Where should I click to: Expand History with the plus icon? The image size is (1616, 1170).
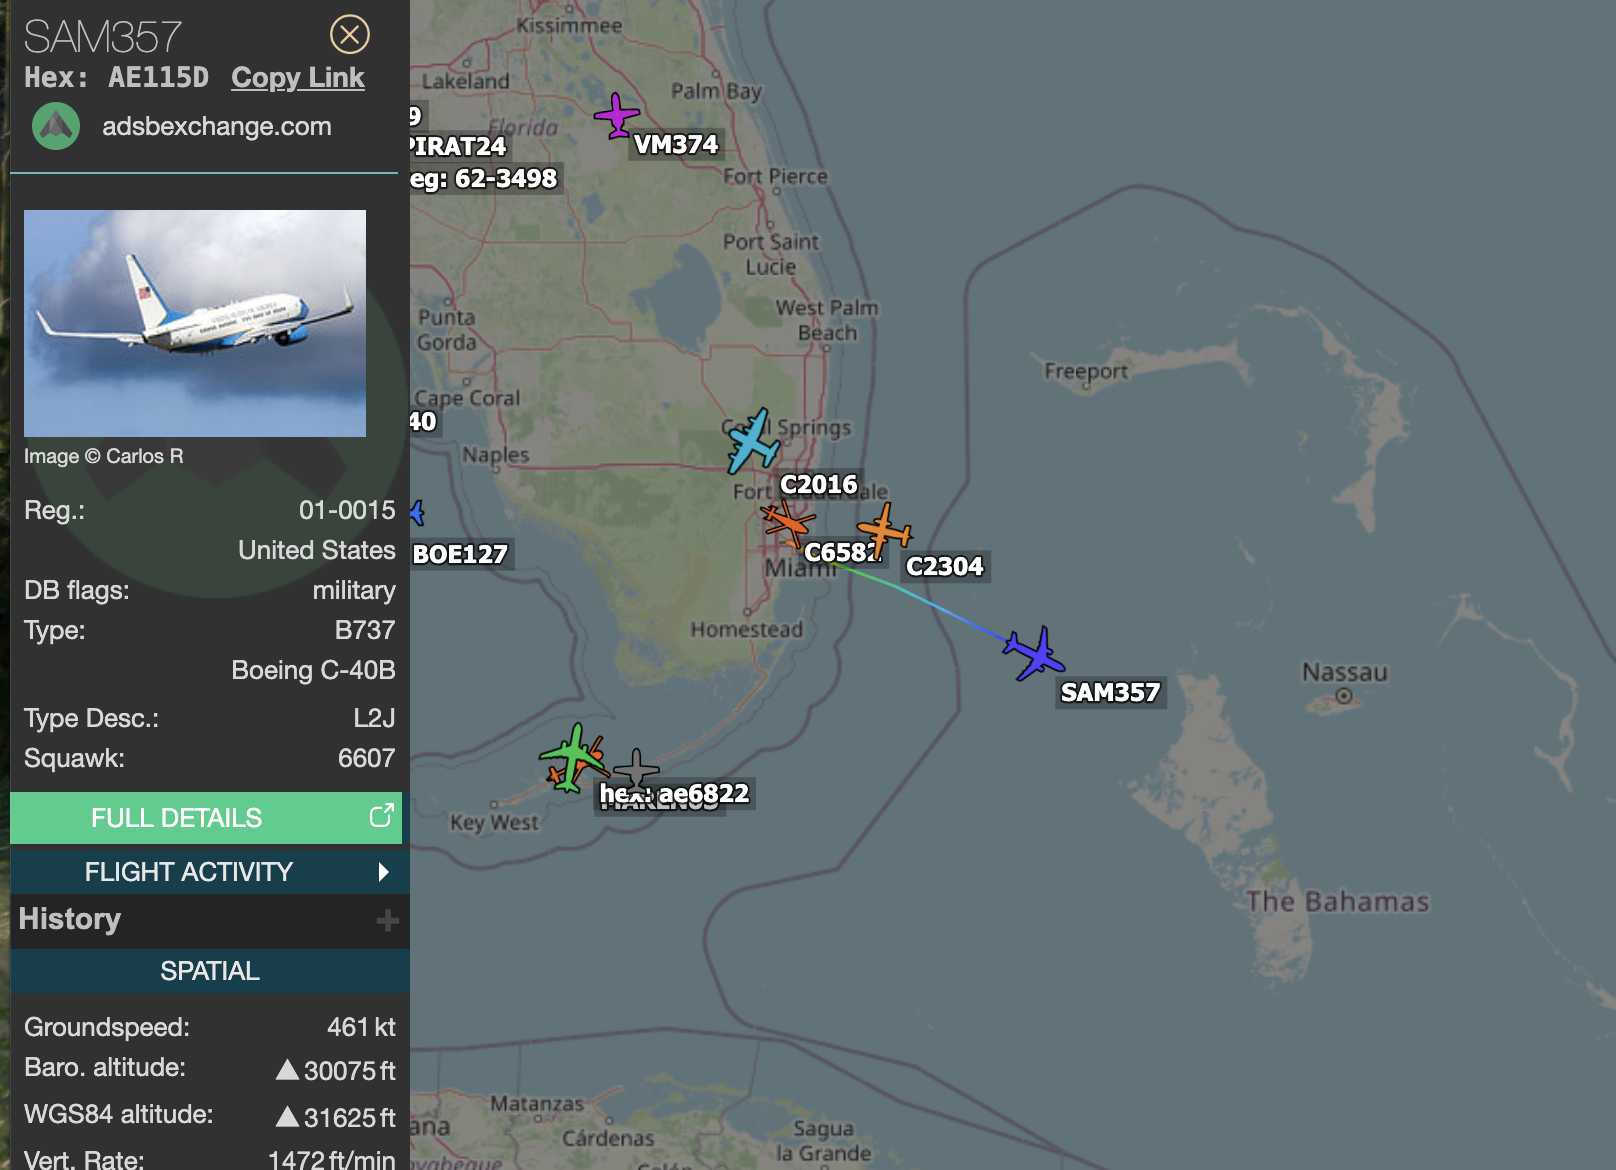pyautogui.click(x=388, y=921)
